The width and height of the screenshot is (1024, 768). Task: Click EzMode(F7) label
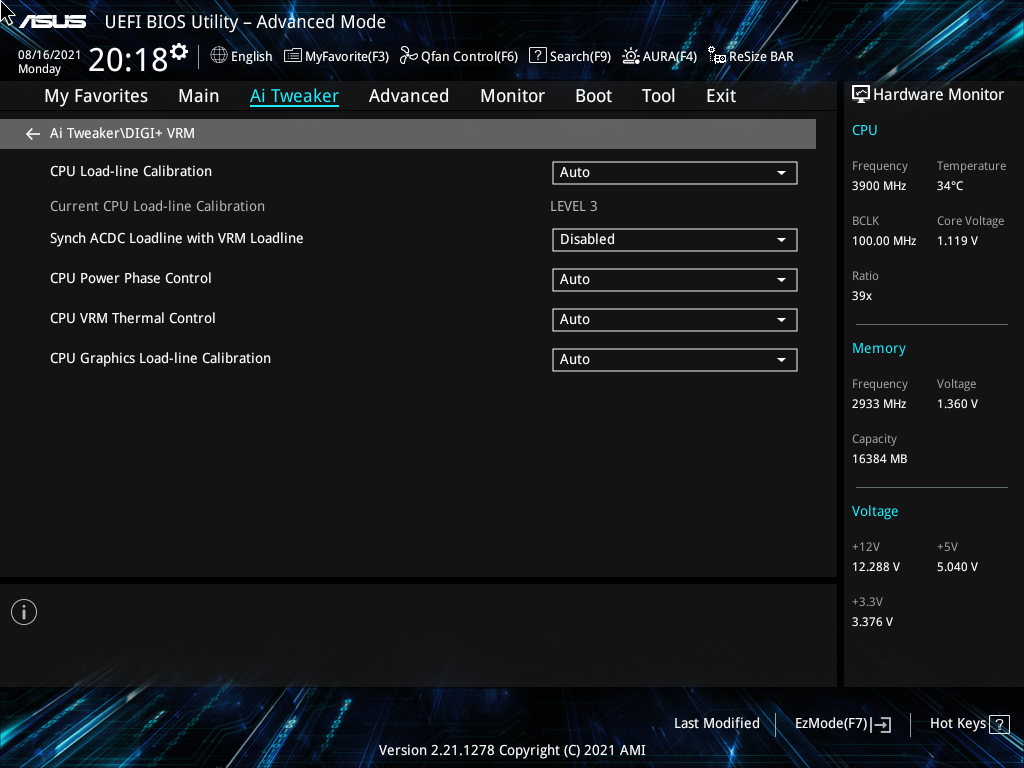[831, 724]
